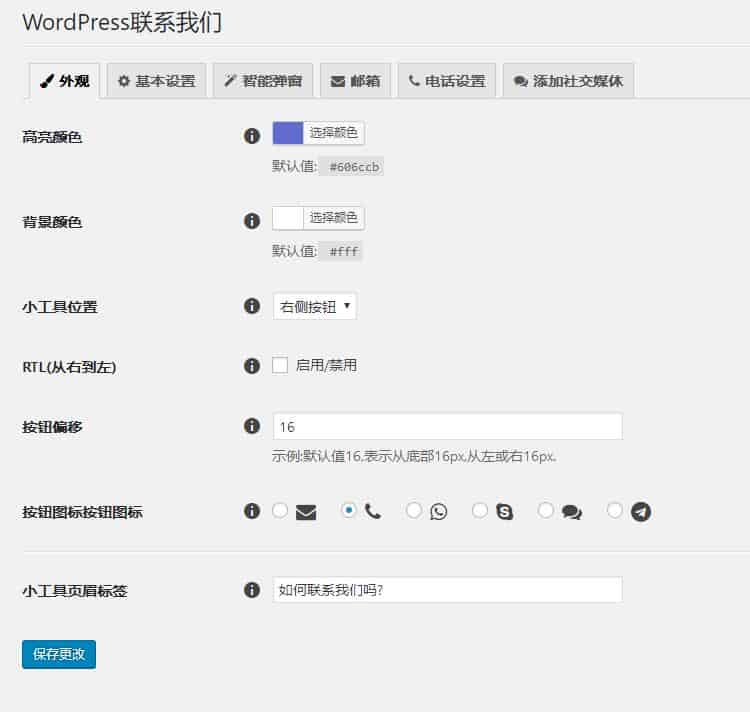Screen dimensions: 750x712
Task: Click the envelope button icon
Action: pos(306,512)
